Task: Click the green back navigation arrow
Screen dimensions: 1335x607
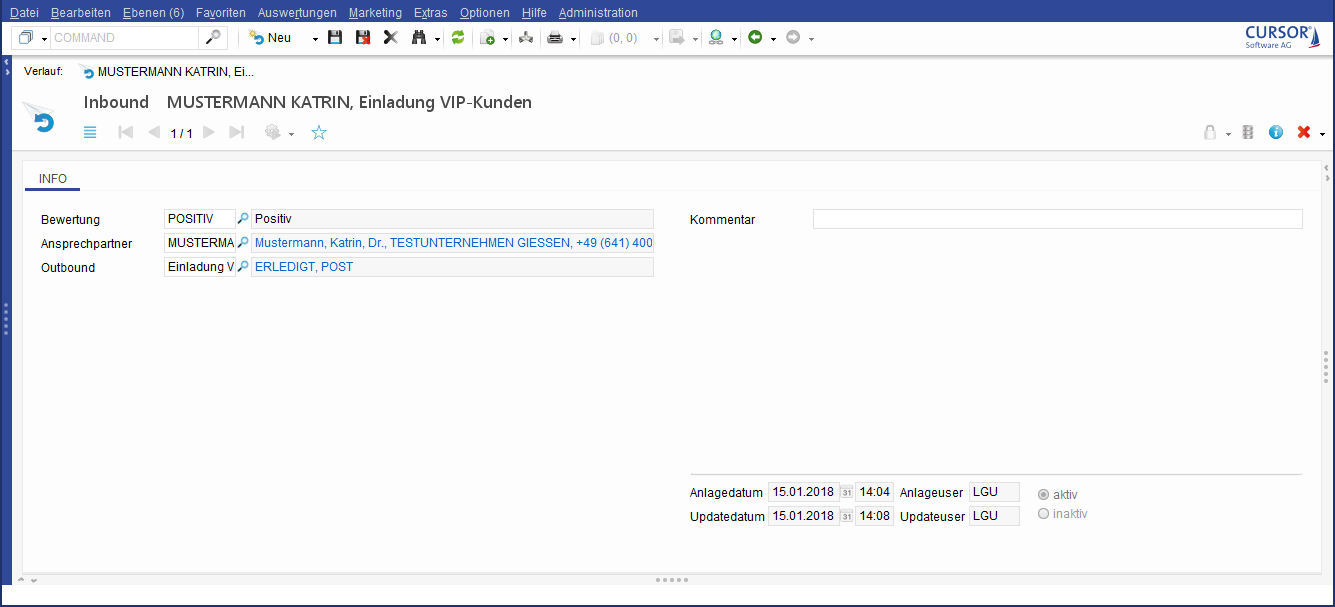Action: point(755,38)
